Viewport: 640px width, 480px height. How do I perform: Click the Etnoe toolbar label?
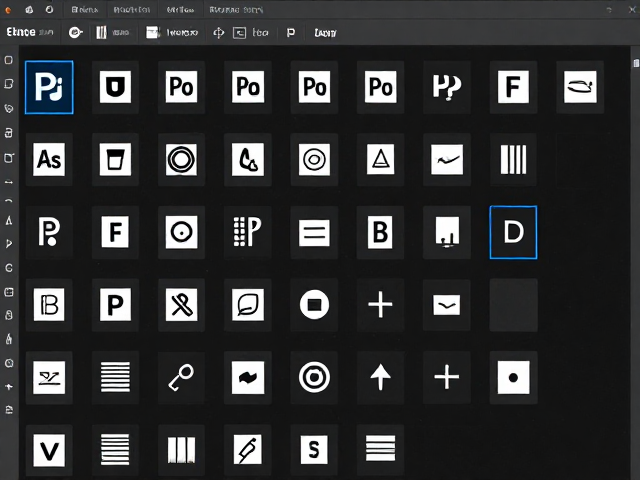pos(21,32)
